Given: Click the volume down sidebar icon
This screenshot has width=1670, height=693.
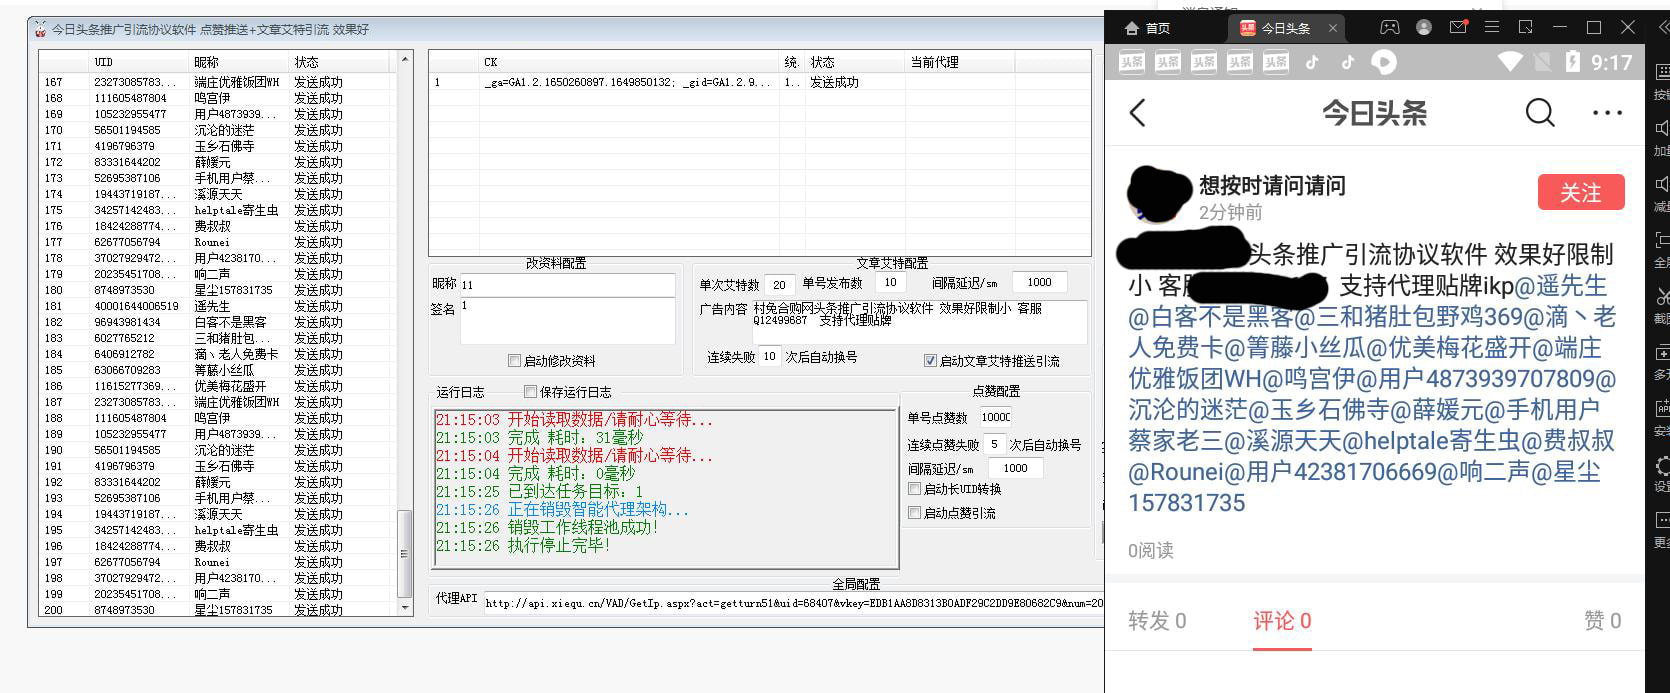Looking at the screenshot, I should click(x=1661, y=184).
